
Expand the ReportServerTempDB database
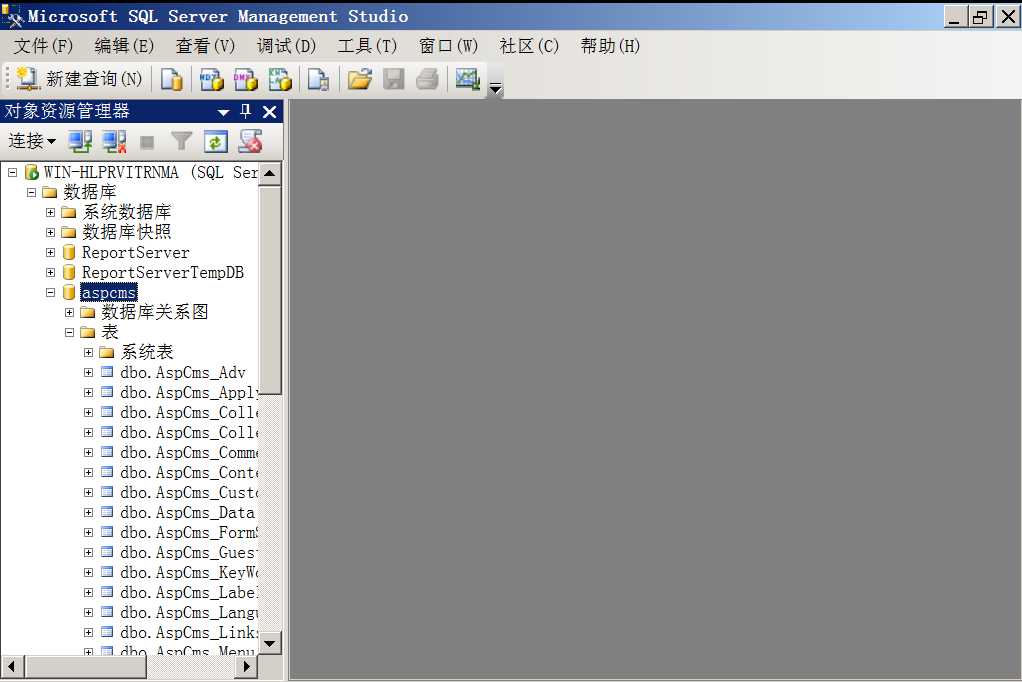coord(50,273)
